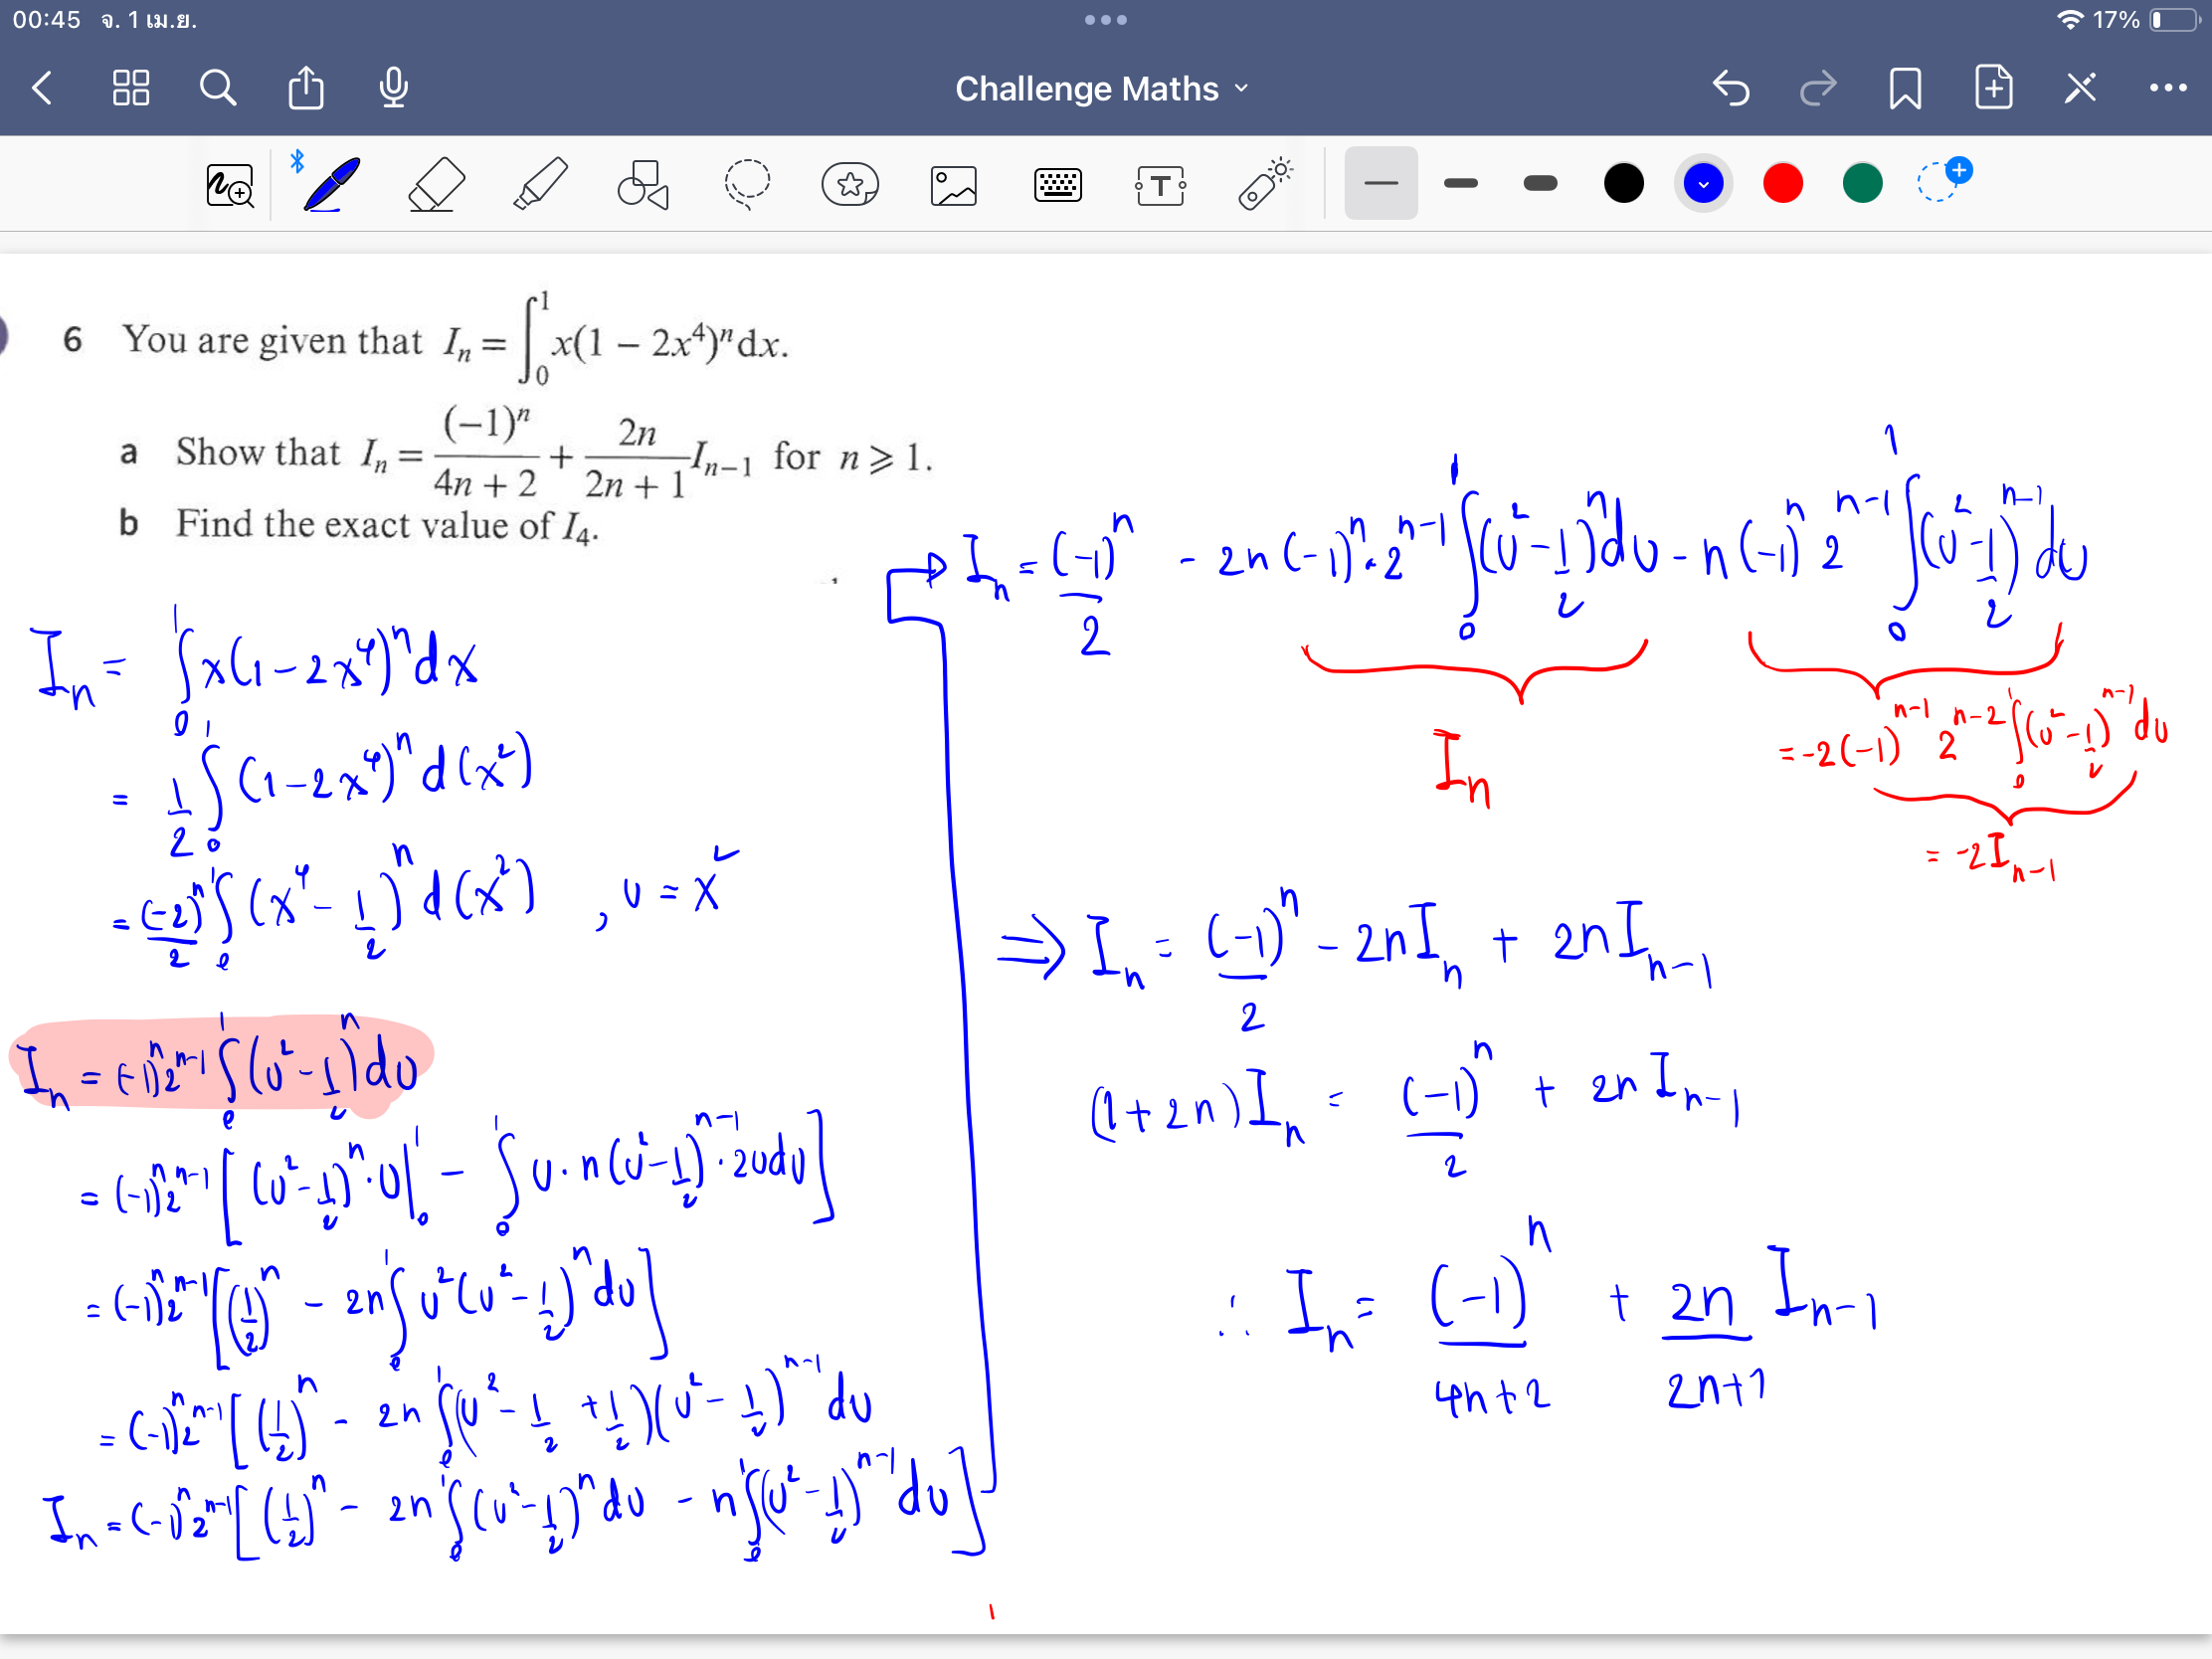The width and height of the screenshot is (2212, 1659).
Task: Open the Elements sticker tool
Action: tap(849, 184)
